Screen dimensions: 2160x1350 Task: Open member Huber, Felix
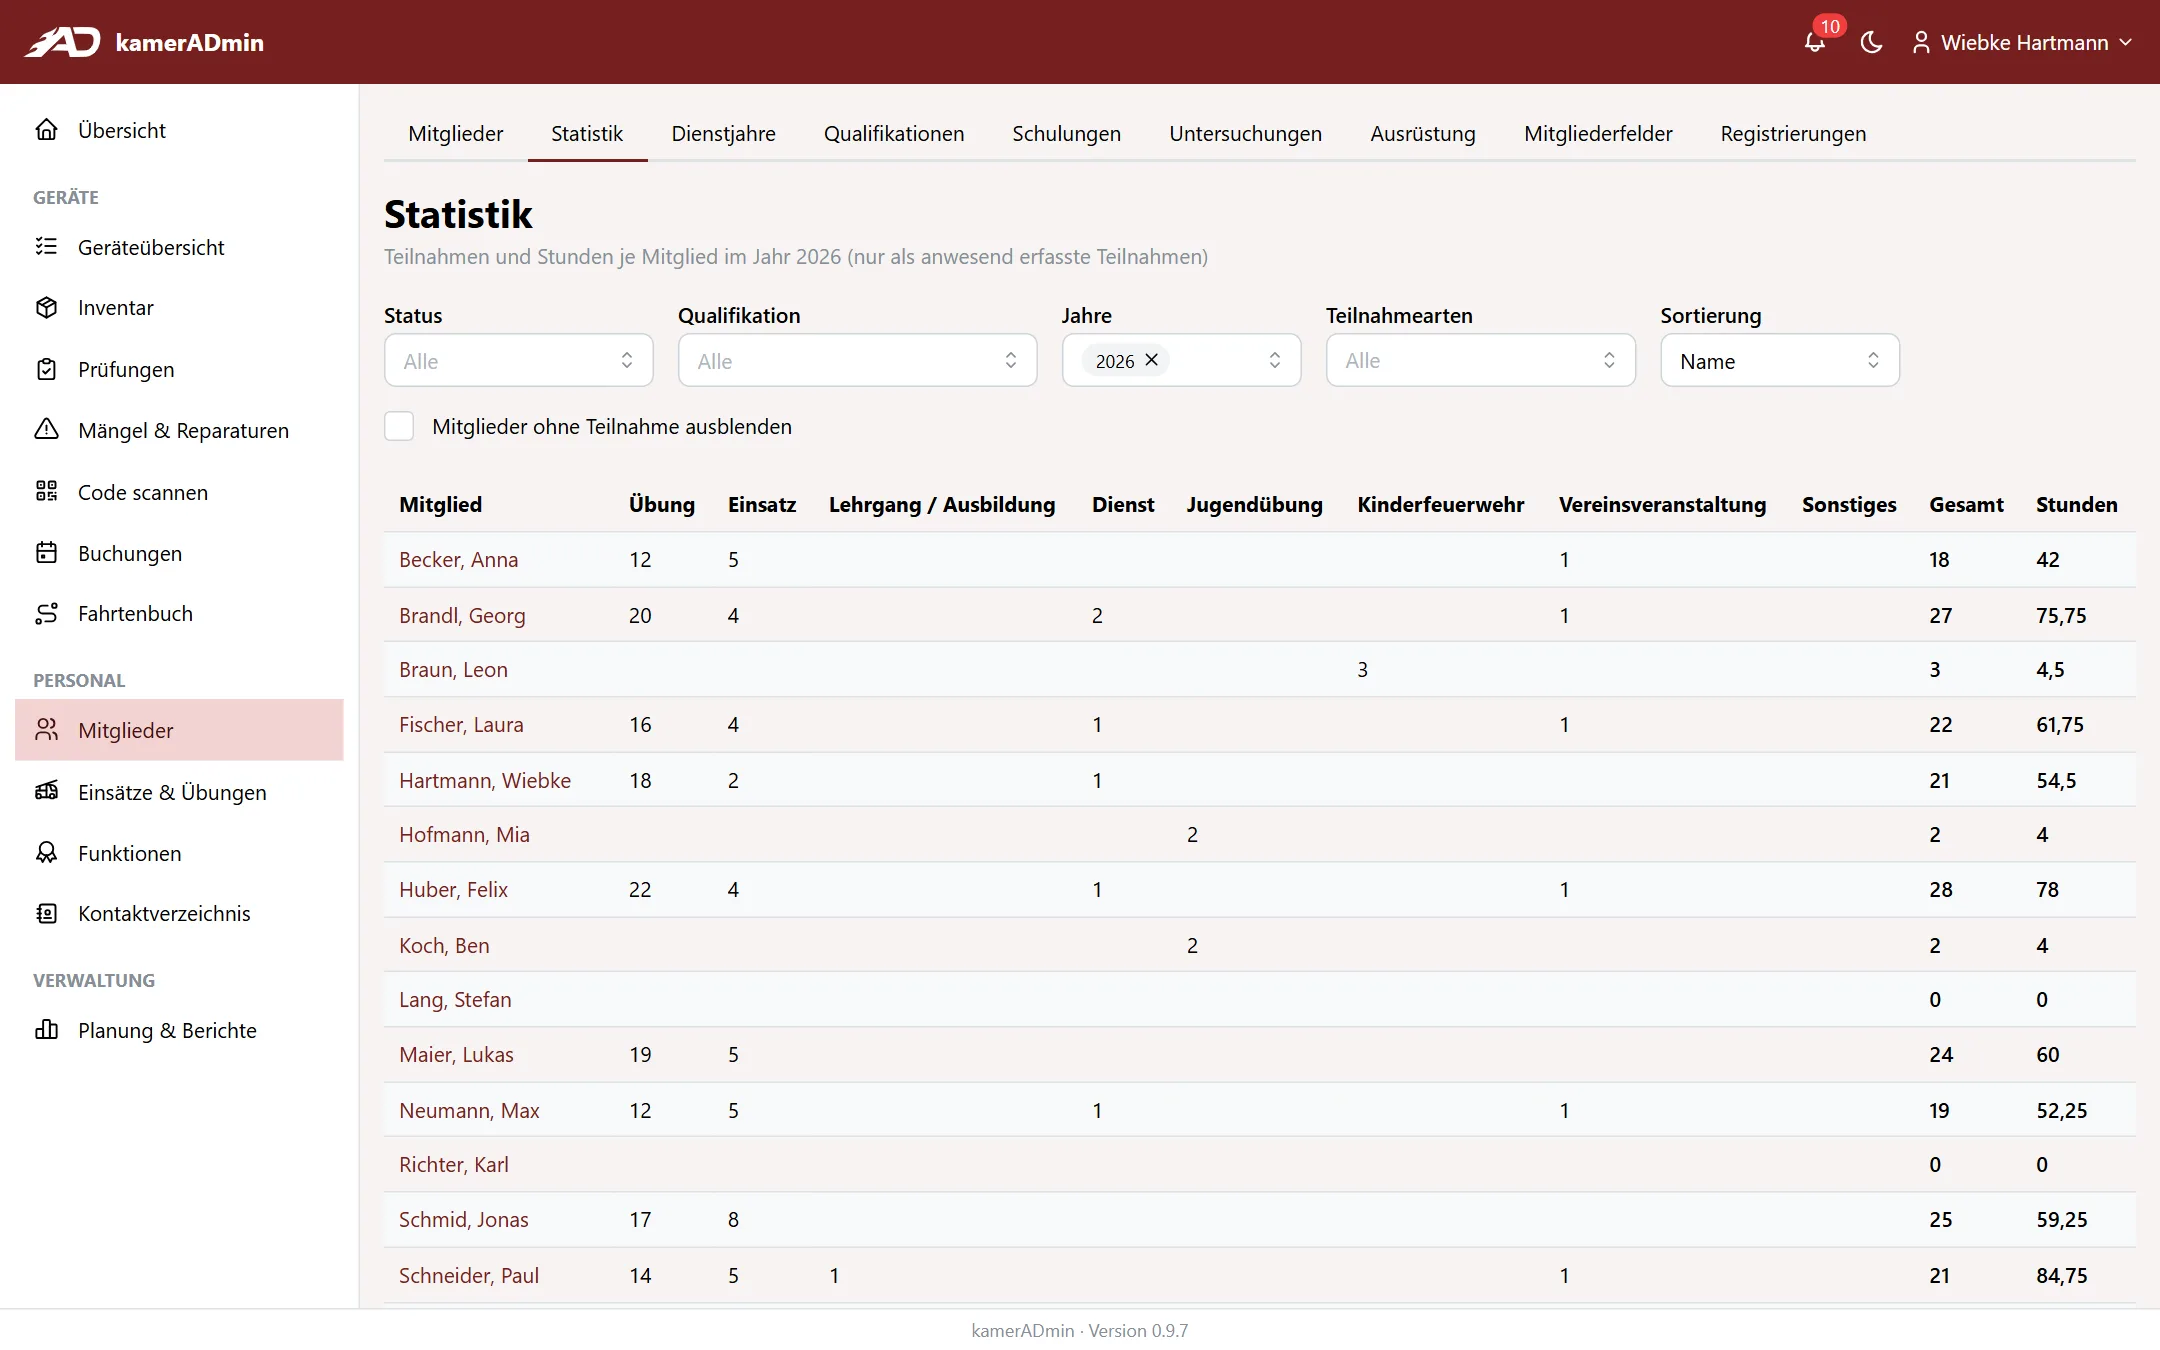click(x=453, y=890)
